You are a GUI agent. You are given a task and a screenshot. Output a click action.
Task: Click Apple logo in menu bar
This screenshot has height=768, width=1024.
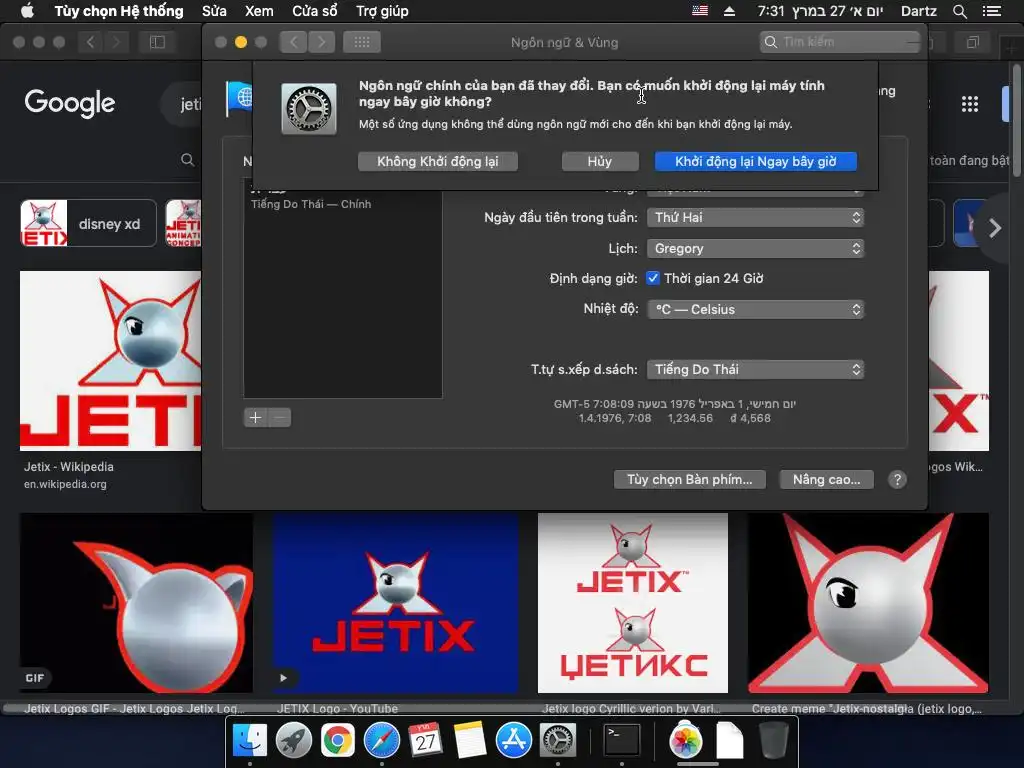click(27, 11)
